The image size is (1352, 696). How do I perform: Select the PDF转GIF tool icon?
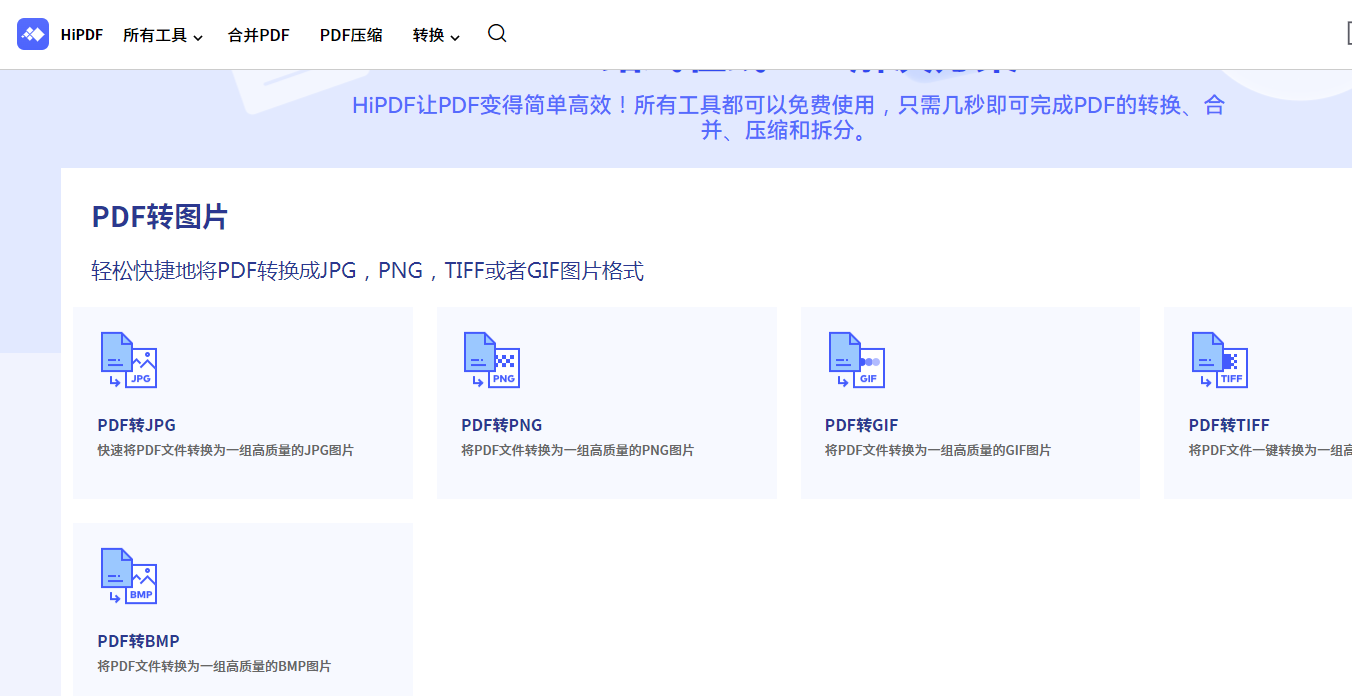point(855,361)
